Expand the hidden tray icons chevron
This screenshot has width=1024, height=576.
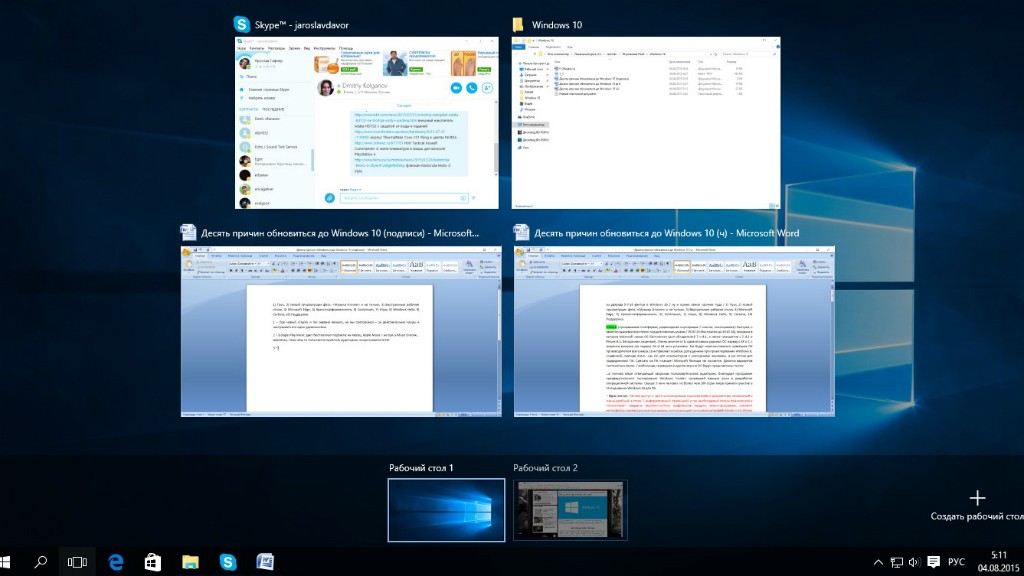coord(878,562)
